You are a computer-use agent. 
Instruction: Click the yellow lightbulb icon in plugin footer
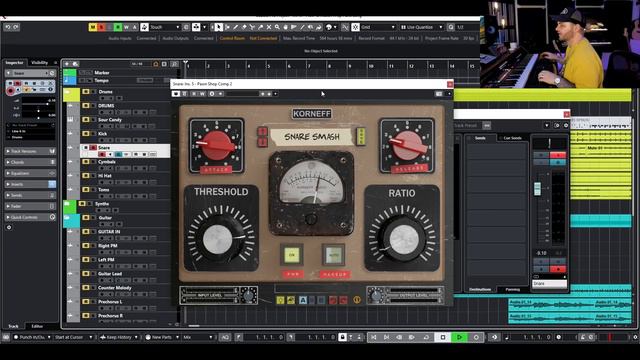(x=280, y=300)
